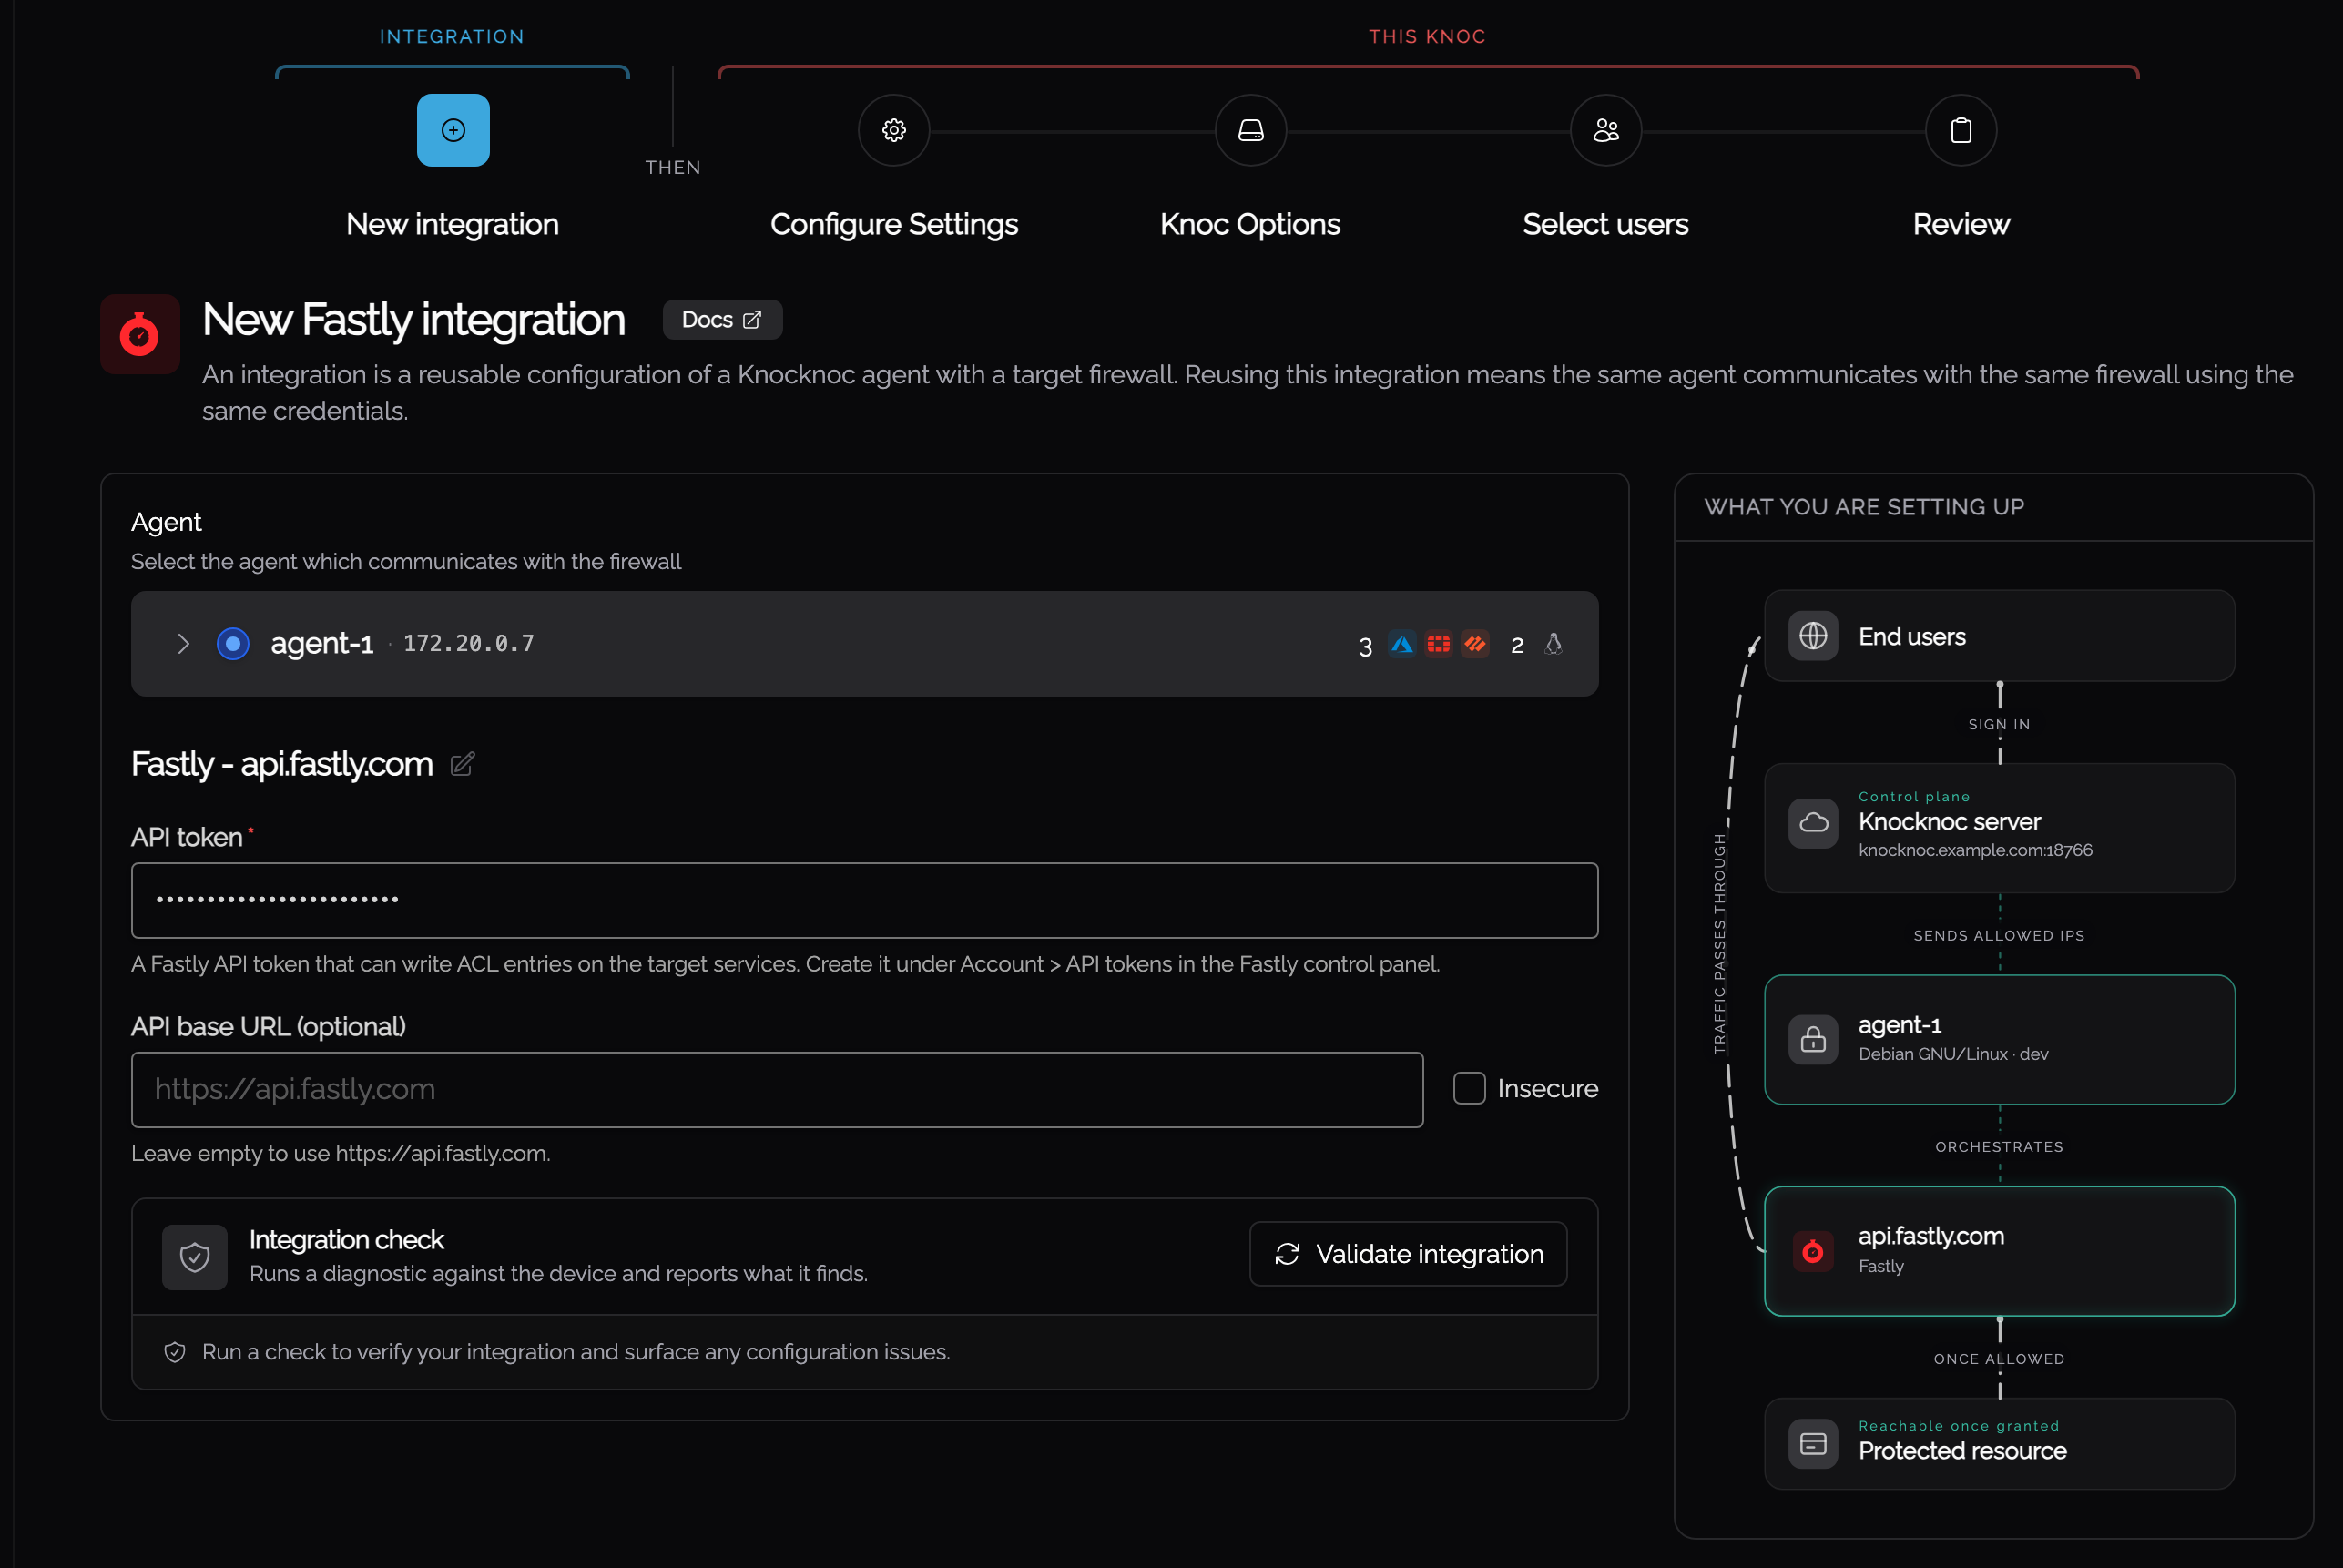Click the End users label in the diagram

(x=1912, y=637)
